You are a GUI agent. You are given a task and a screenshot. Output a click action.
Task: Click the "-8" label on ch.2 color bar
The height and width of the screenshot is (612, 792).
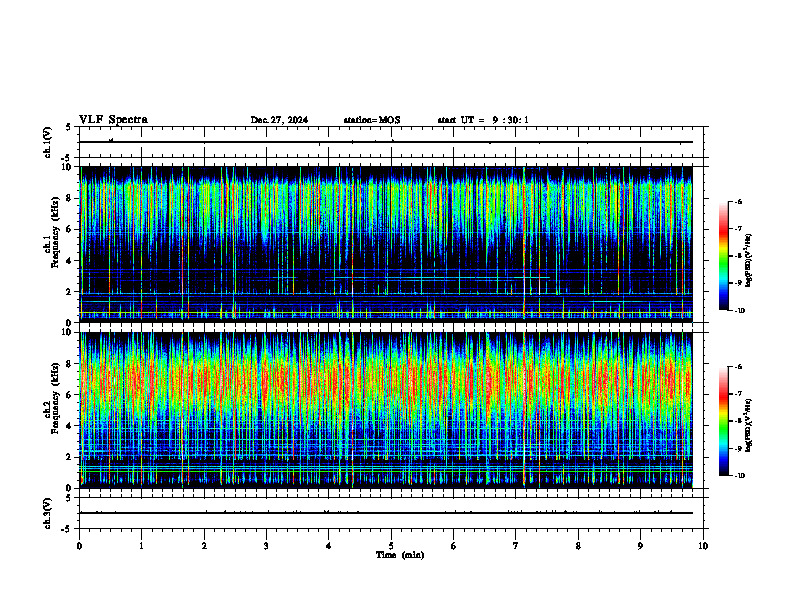click(739, 421)
